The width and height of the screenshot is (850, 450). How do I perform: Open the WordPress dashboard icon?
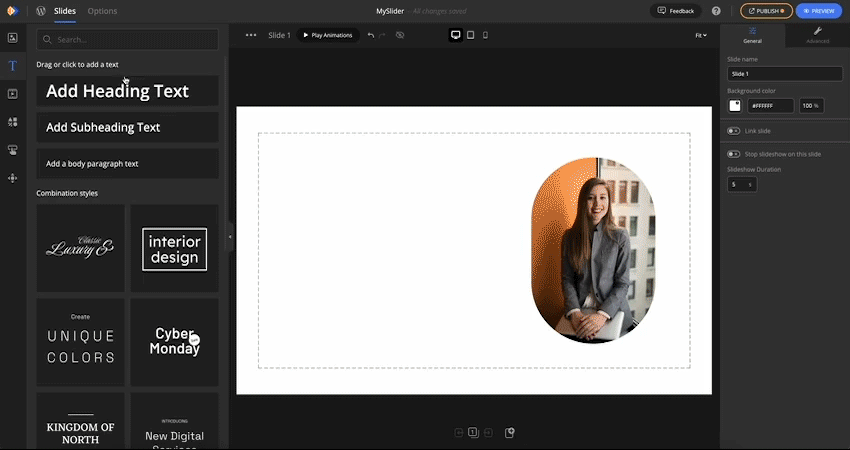[x=41, y=11]
